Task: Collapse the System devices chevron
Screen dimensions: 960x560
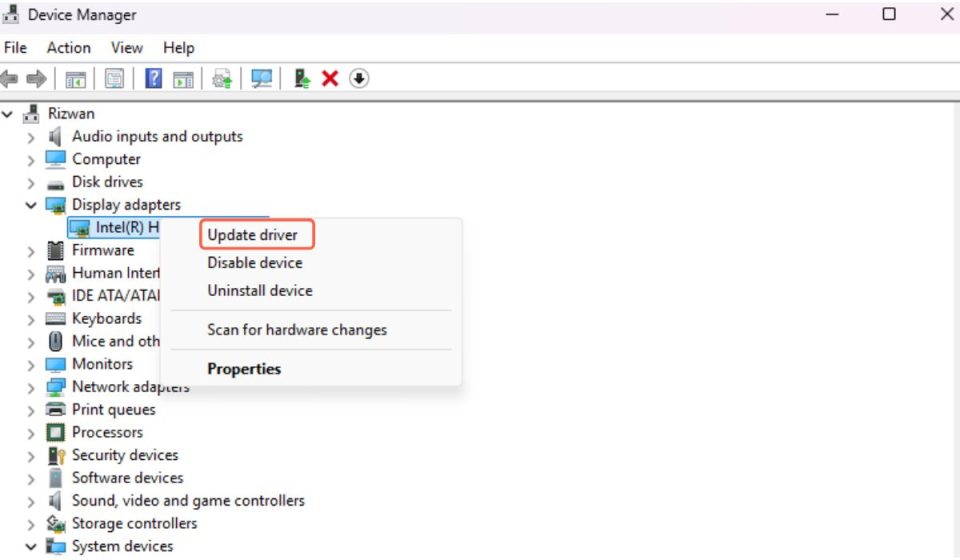Action: click(31, 547)
